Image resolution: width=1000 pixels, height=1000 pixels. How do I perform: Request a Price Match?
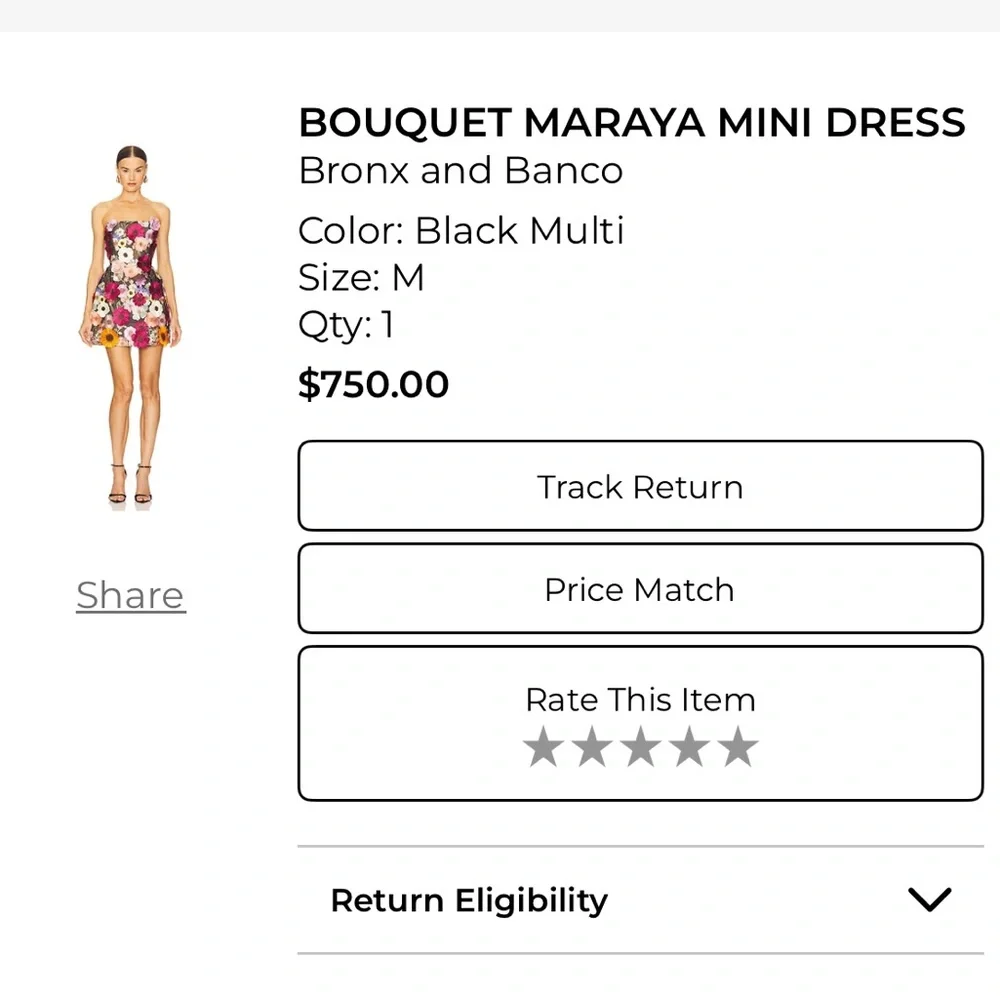pos(640,589)
